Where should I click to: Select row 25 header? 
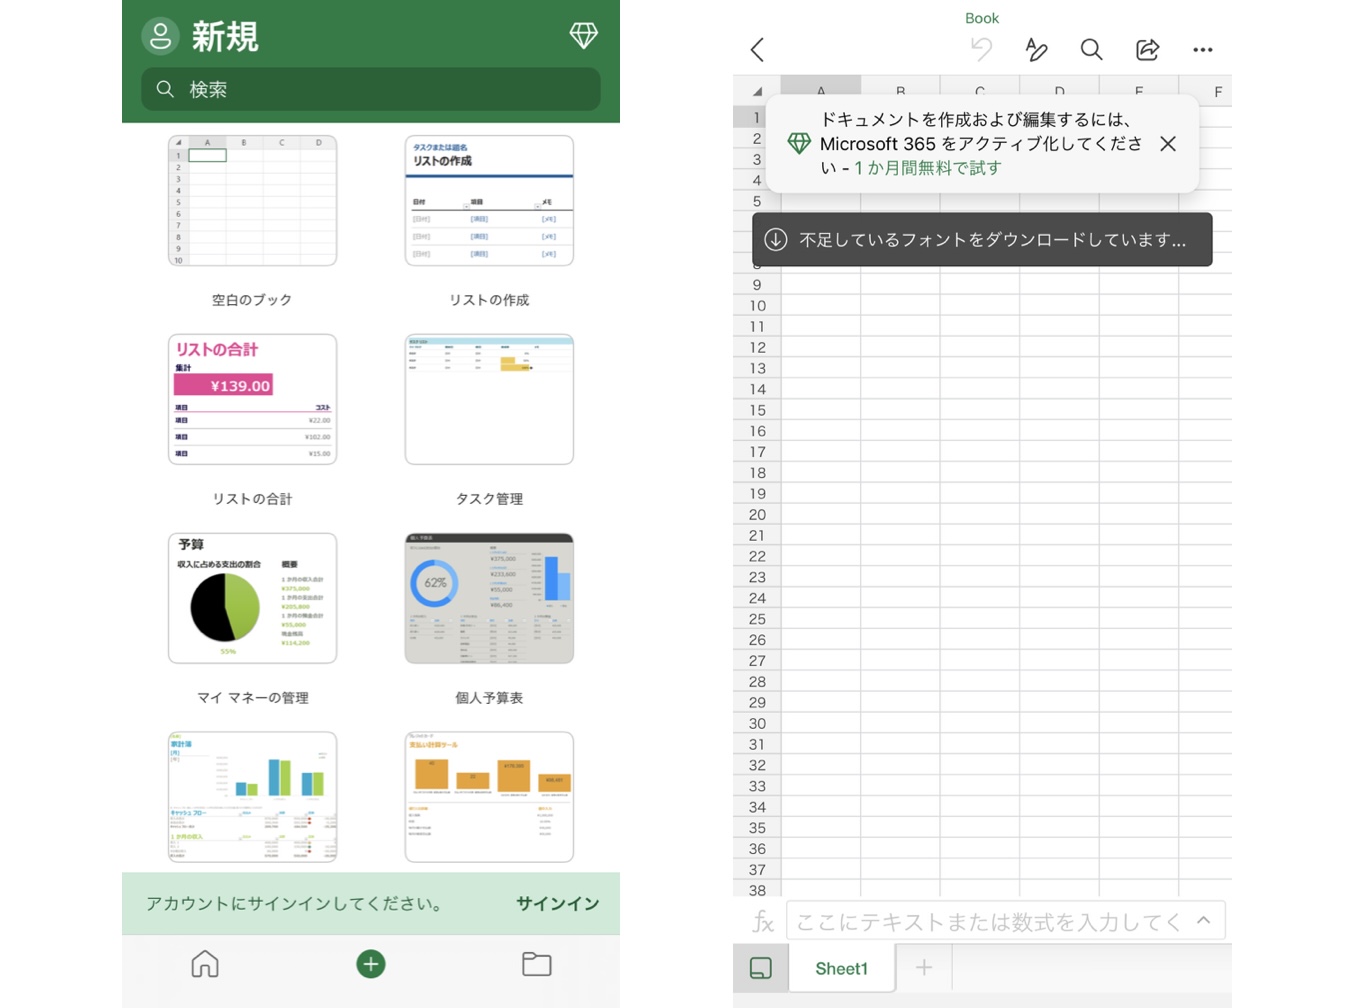[x=757, y=619]
